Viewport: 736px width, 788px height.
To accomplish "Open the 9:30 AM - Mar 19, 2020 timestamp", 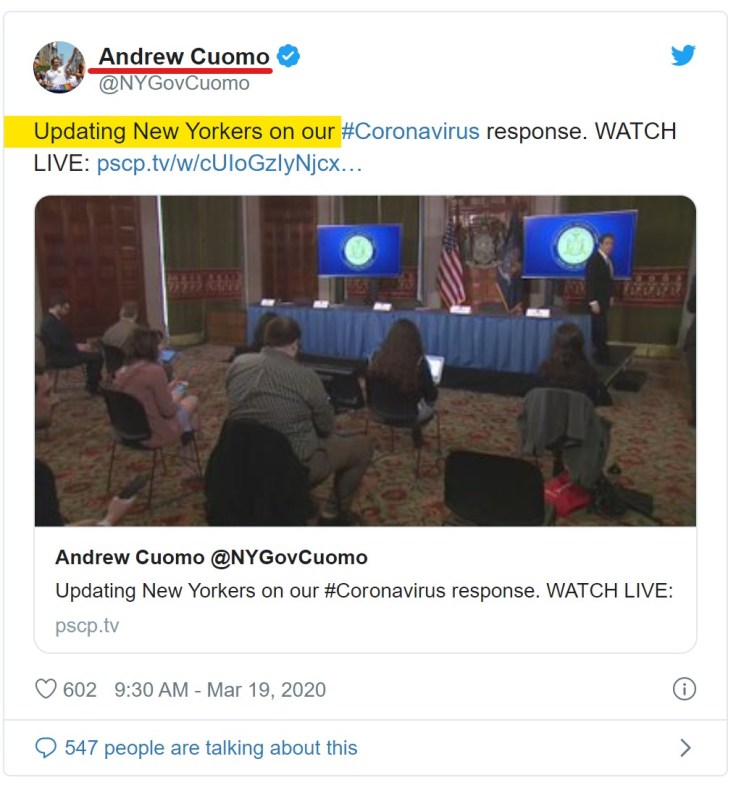I will point(220,690).
